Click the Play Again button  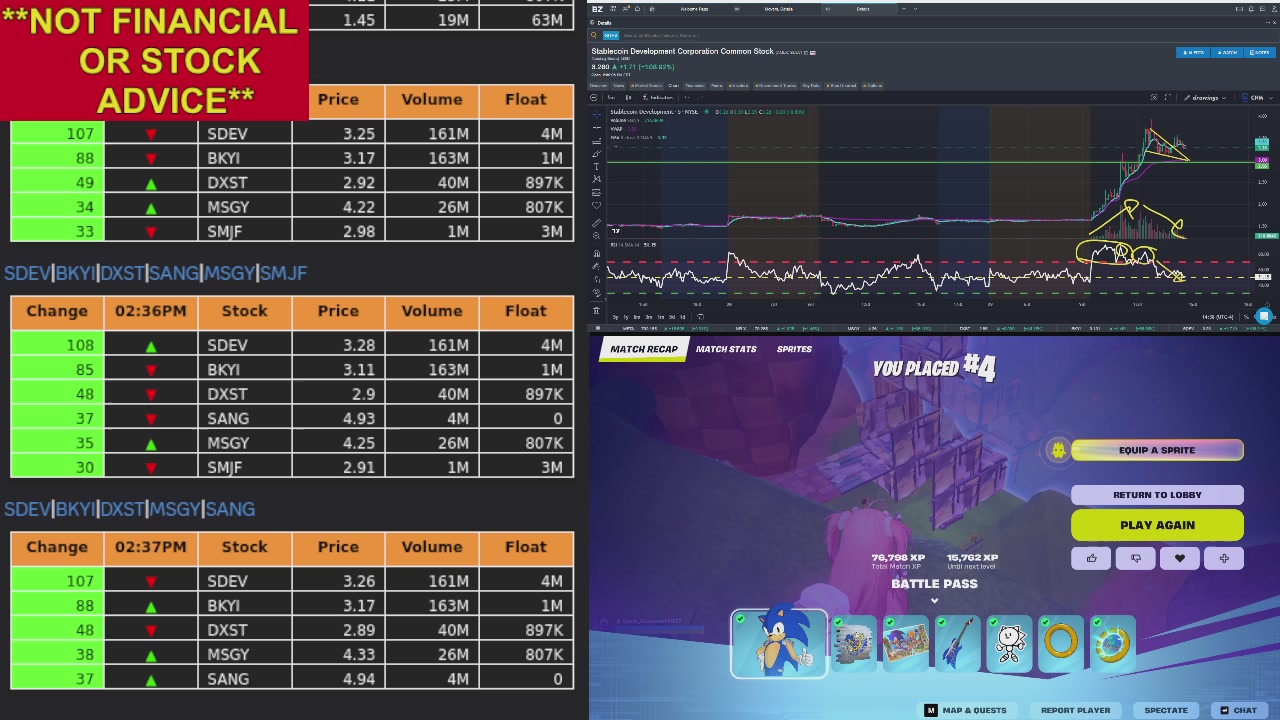(1157, 525)
